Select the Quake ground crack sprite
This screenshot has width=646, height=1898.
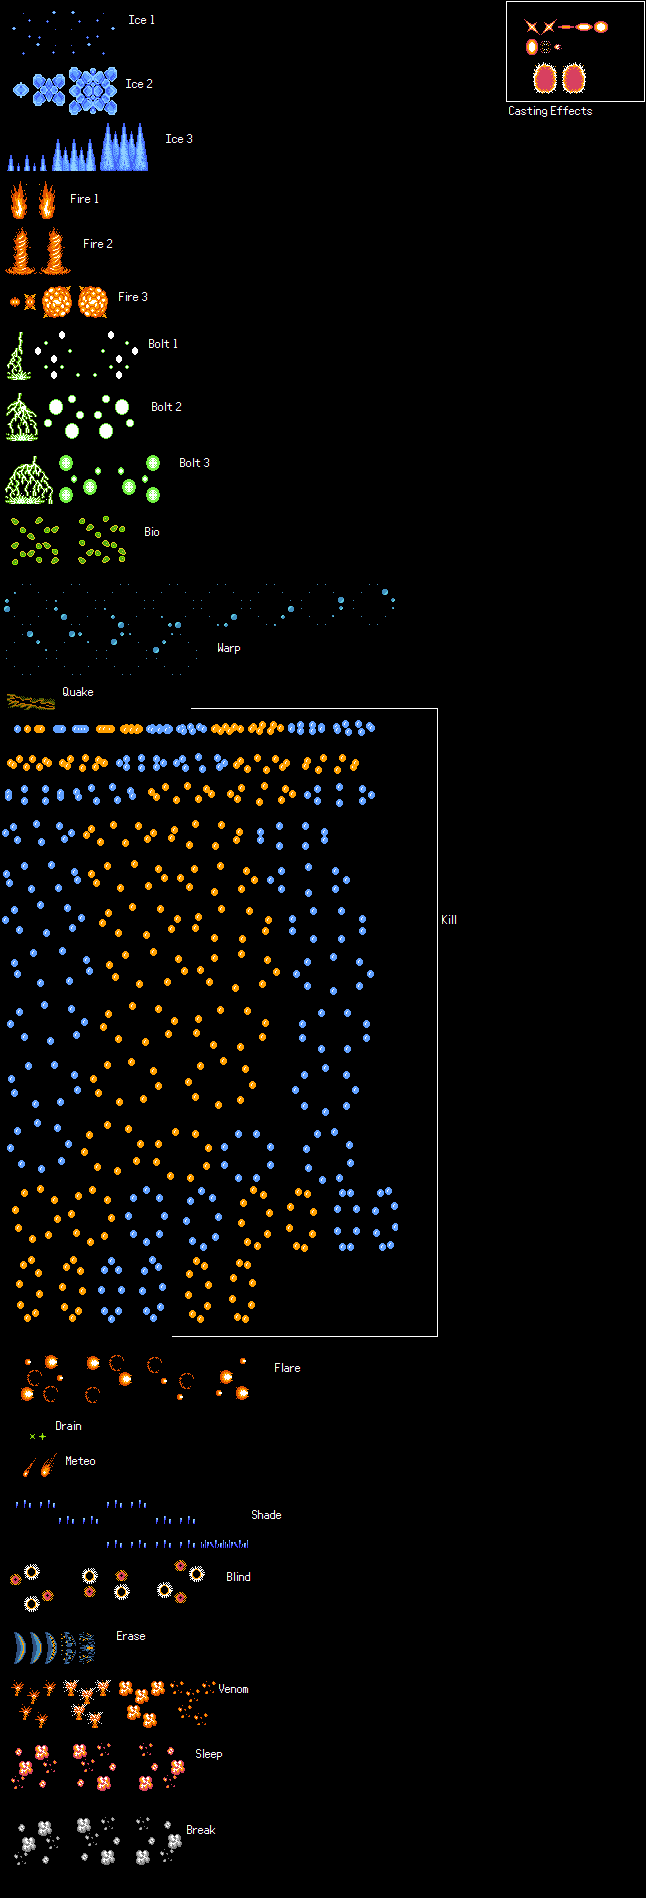click(31, 701)
